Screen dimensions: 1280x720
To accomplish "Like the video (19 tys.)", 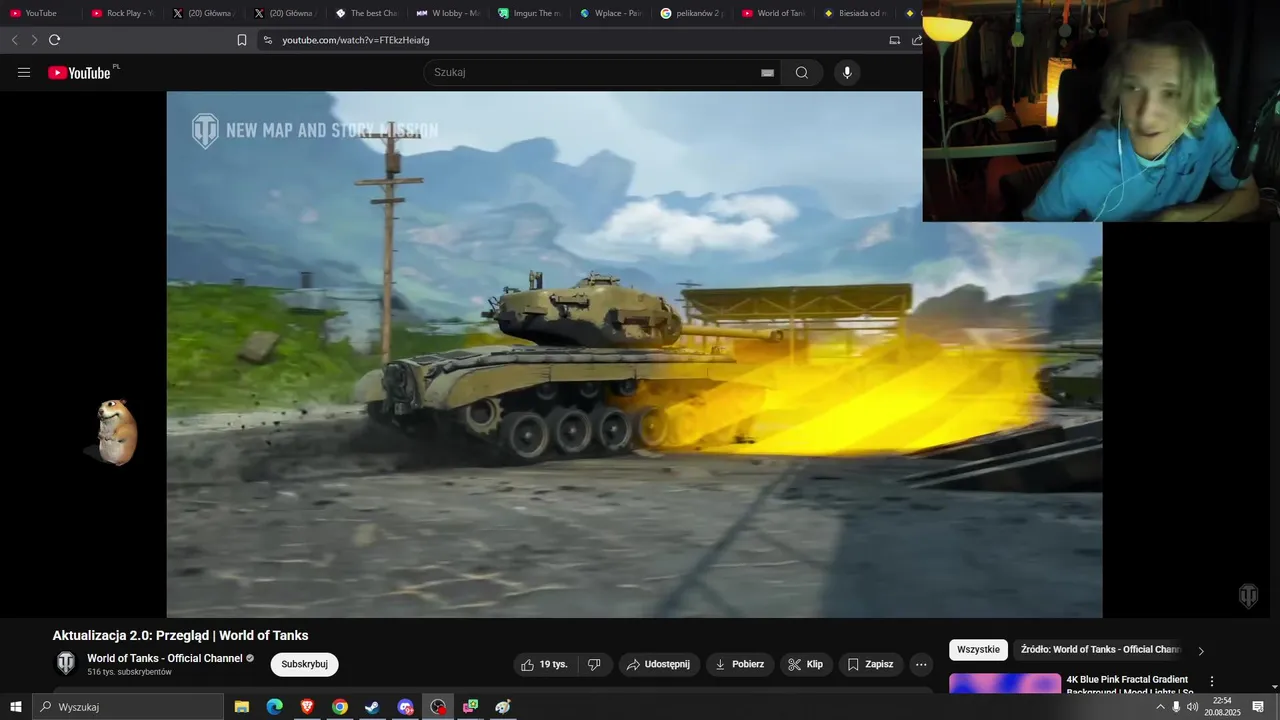I will pyautogui.click(x=544, y=664).
